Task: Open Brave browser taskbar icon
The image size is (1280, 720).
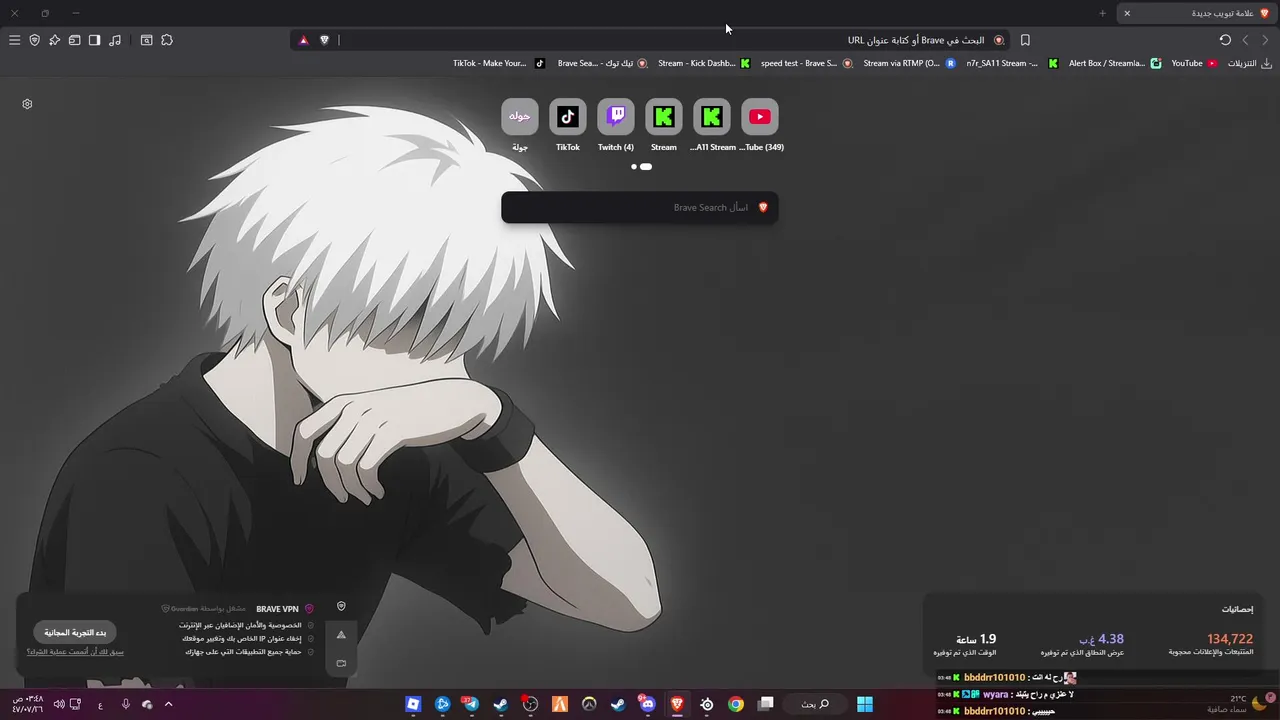Action: (677, 704)
